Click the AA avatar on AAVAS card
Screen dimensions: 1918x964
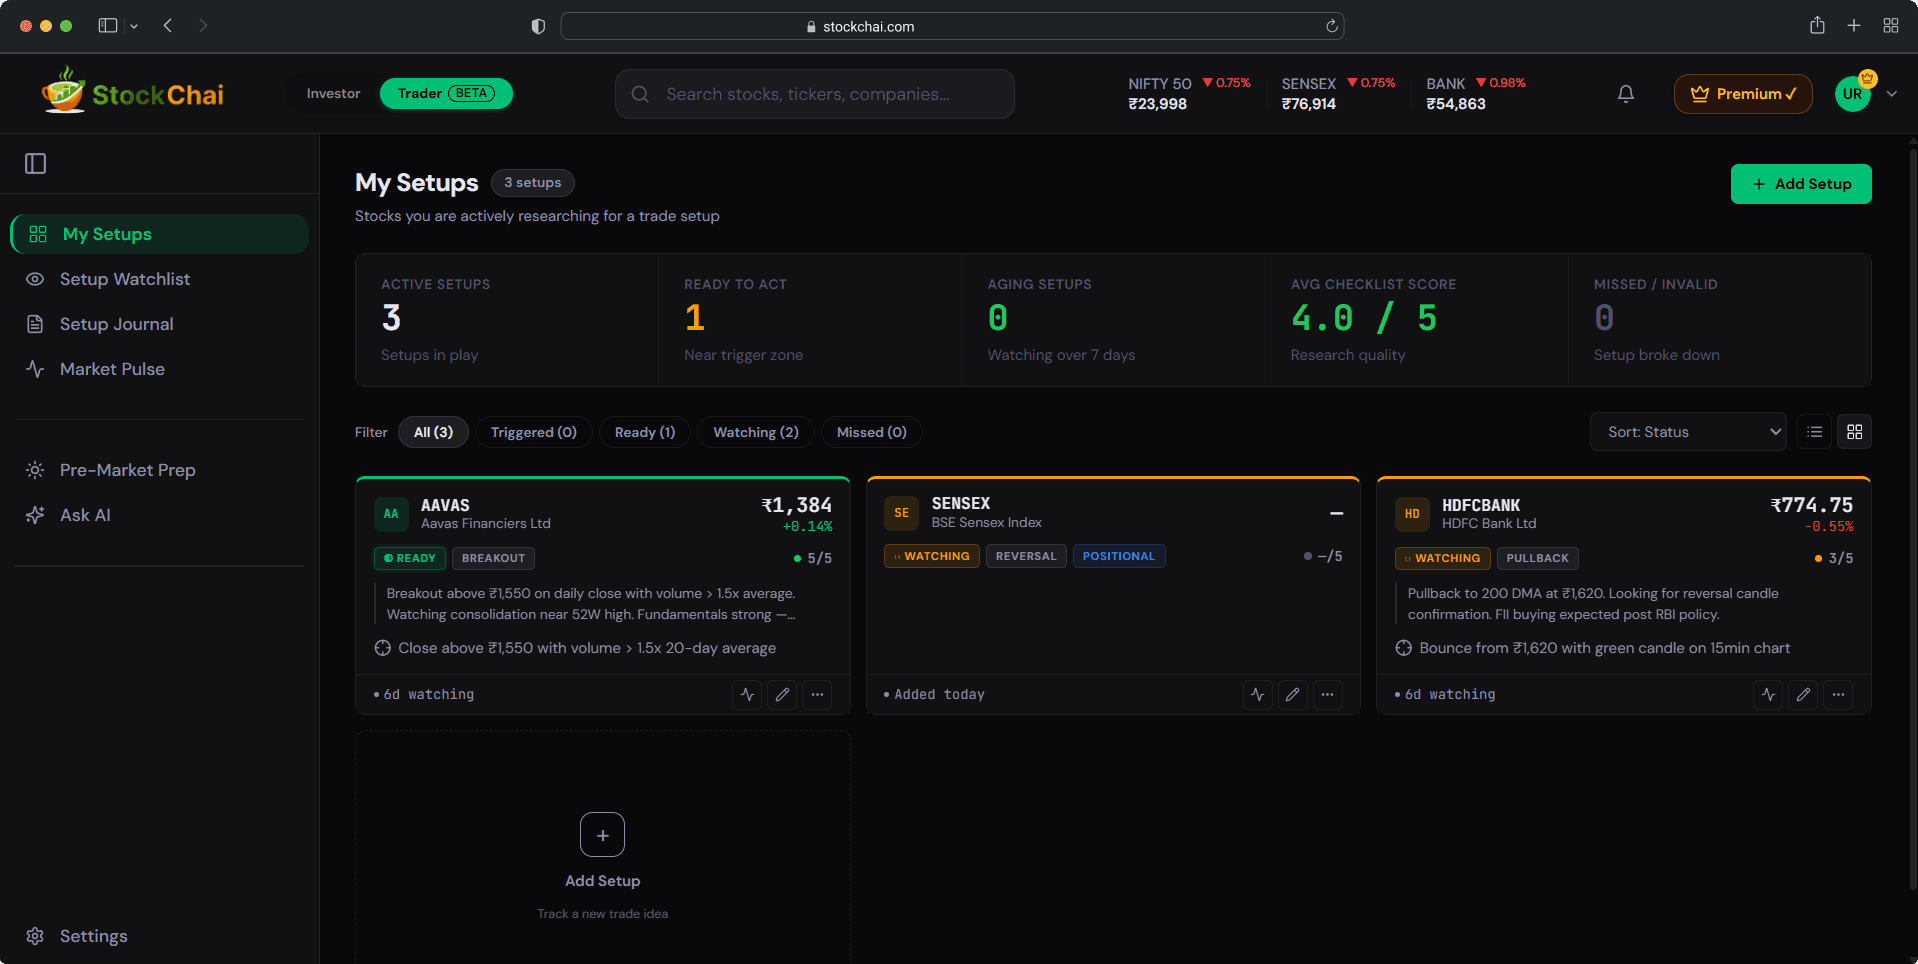pyautogui.click(x=391, y=514)
